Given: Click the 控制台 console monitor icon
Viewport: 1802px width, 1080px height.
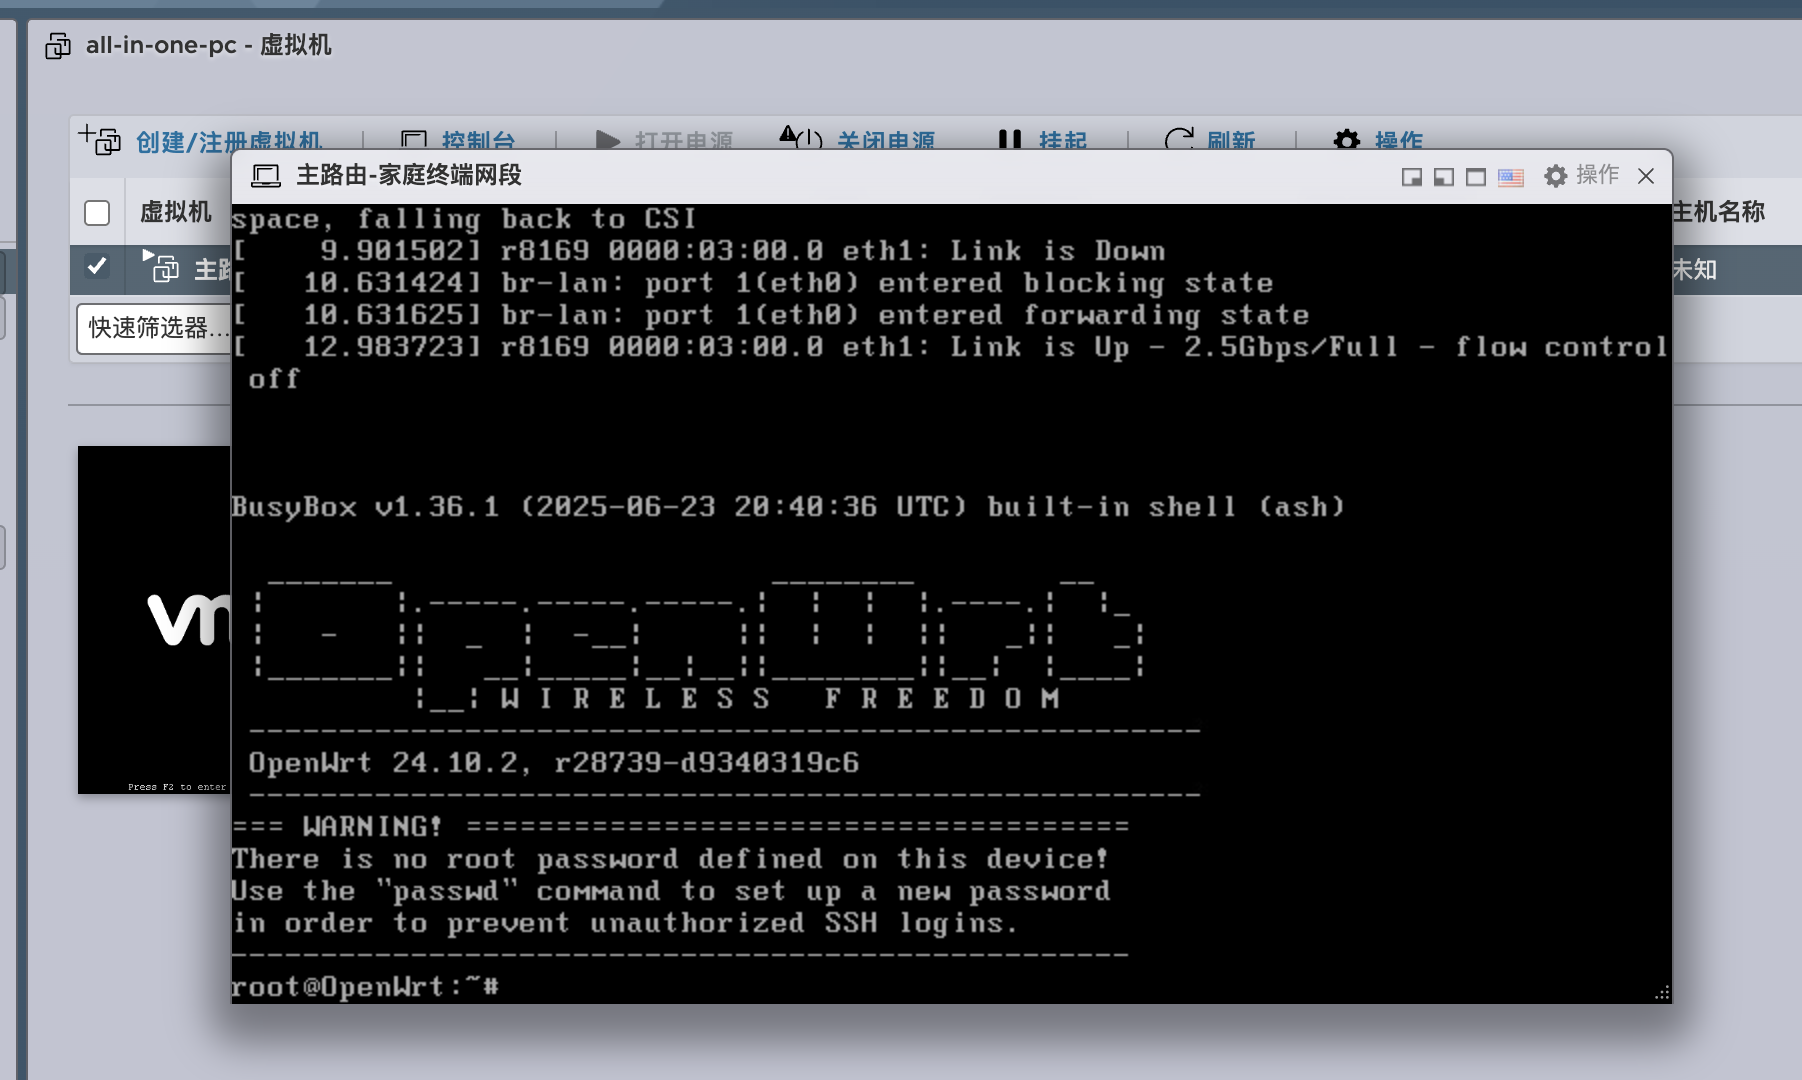Looking at the screenshot, I should pyautogui.click(x=414, y=140).
